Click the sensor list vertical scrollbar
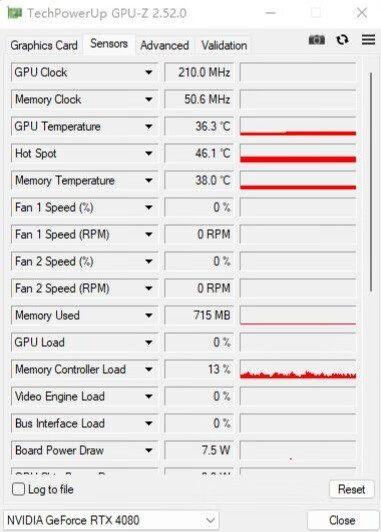The height and width of the screenshot is (532, 381). tap(371, 182)
